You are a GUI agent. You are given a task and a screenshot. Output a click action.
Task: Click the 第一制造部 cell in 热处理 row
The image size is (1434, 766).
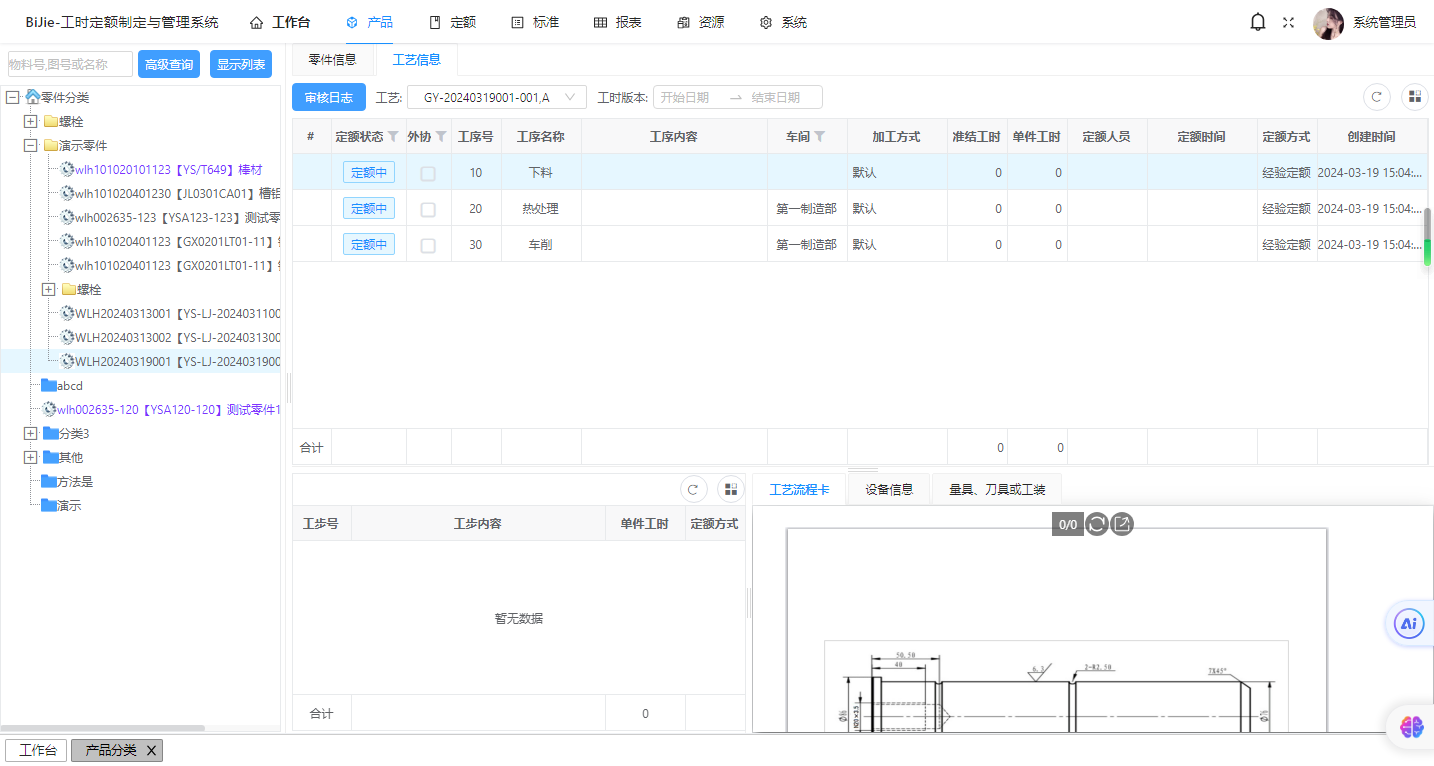[807, 208]
